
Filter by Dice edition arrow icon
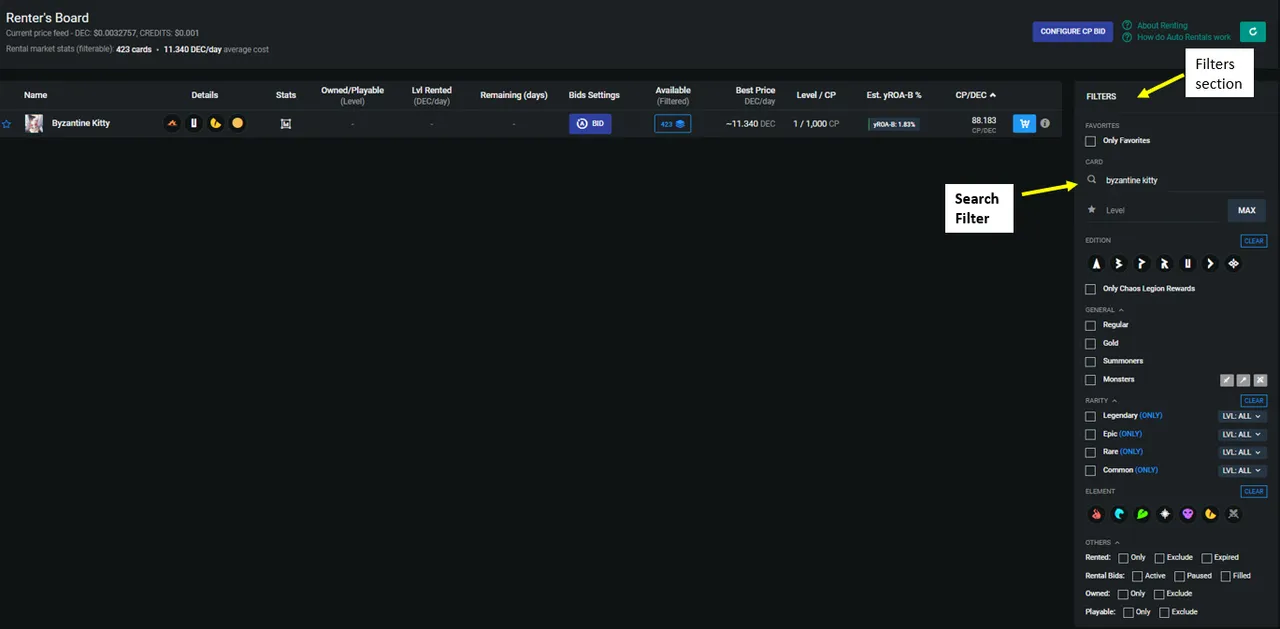click(1210, 264)
